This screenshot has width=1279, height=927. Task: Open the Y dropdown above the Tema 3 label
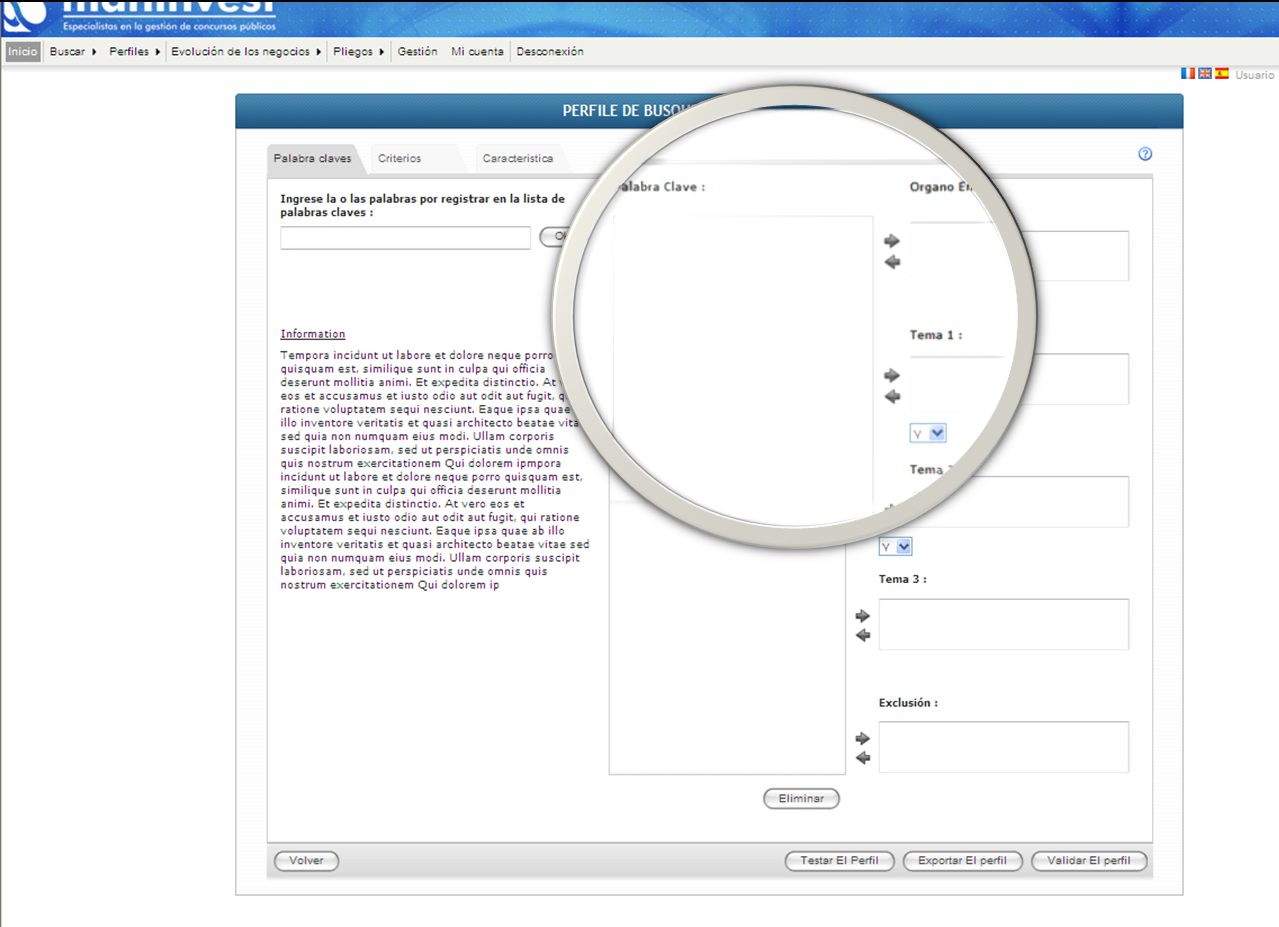(x=896, y=547)
